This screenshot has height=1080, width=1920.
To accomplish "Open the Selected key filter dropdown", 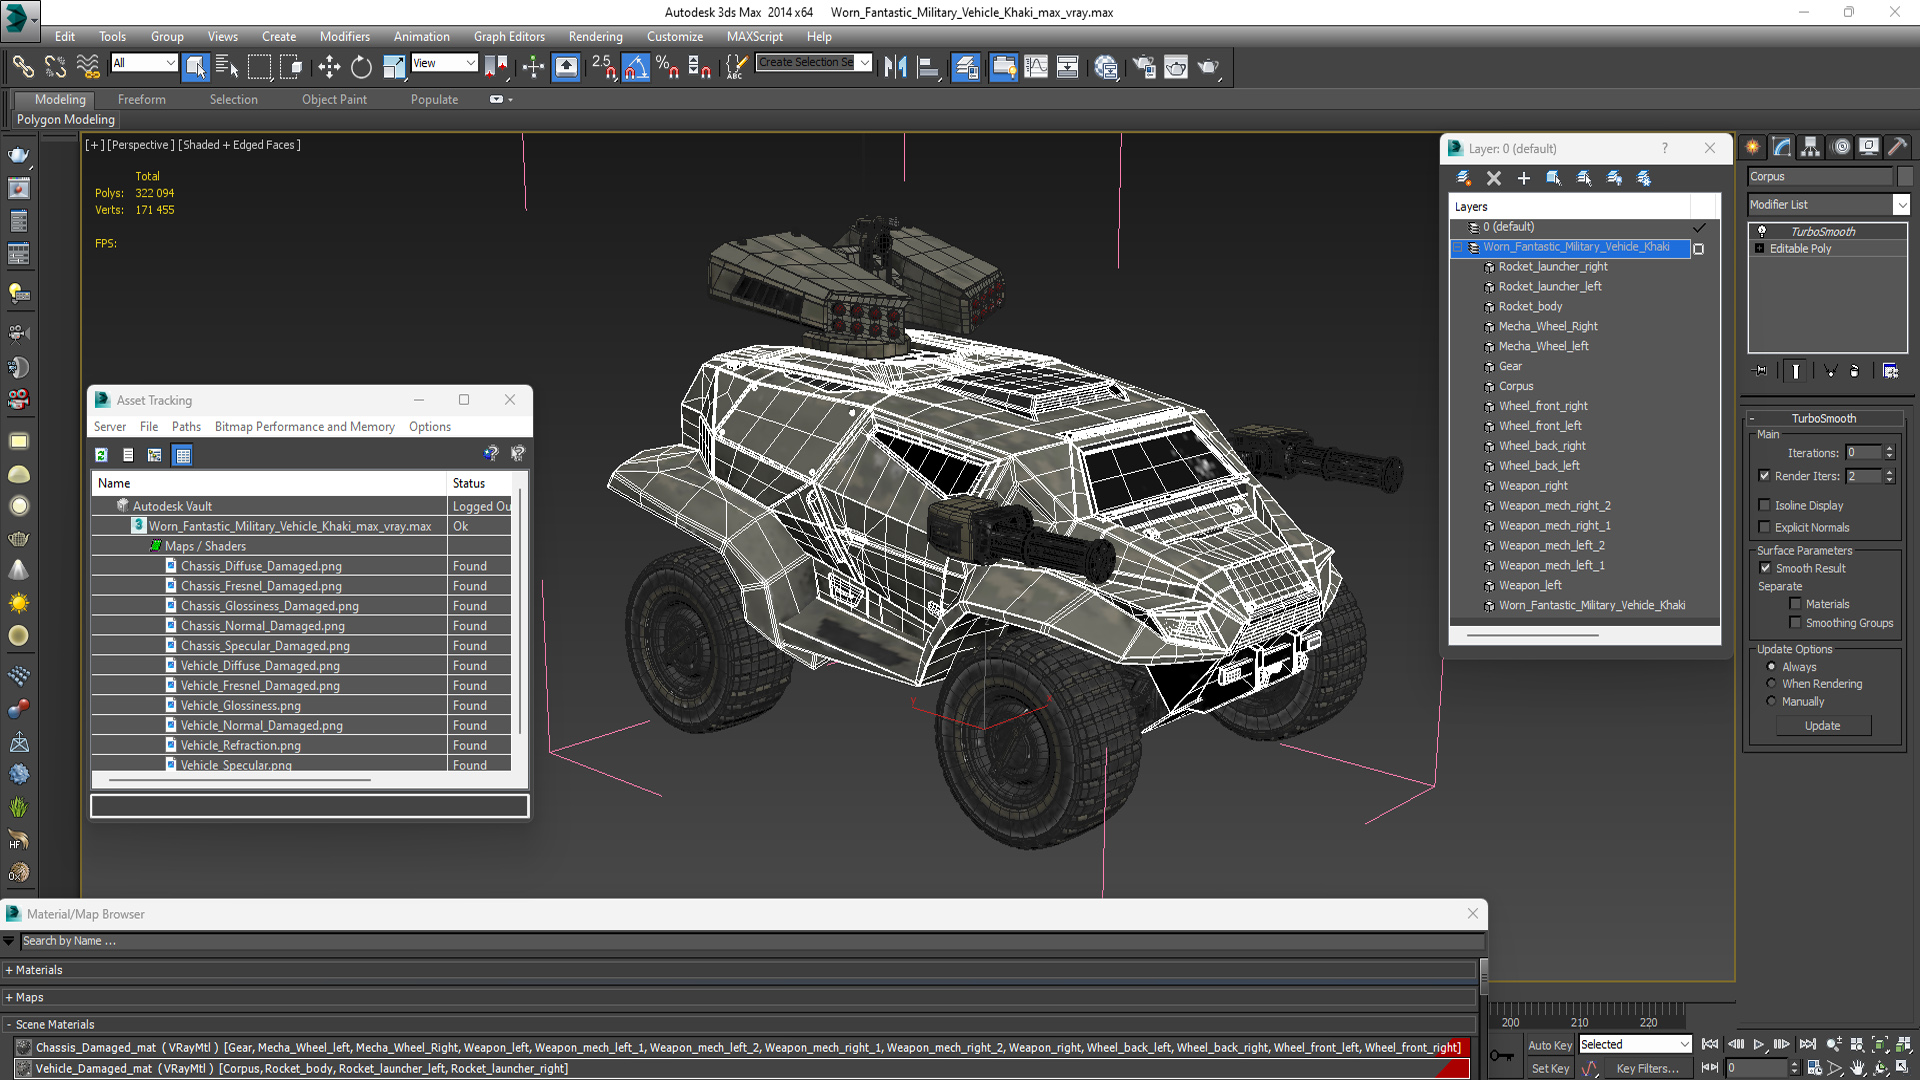I will (1634, 1044).
